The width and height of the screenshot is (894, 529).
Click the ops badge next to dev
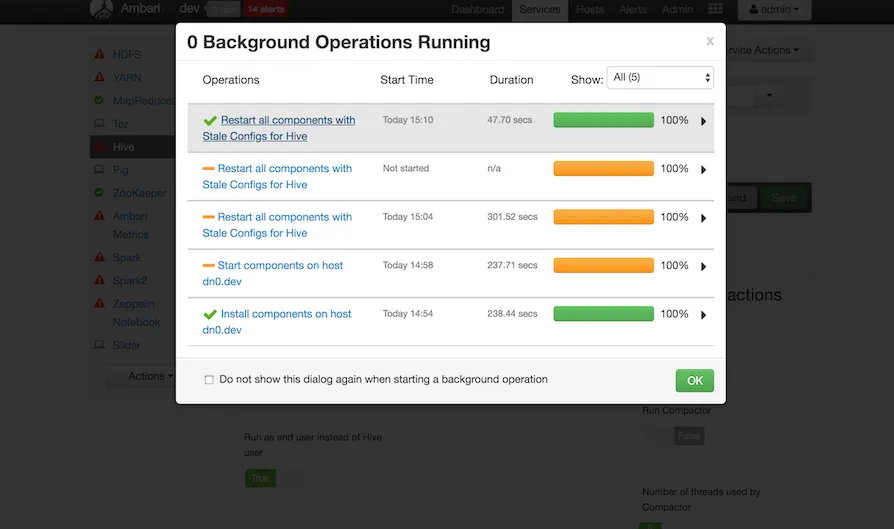pyautogui.click(x=224, y=9)
